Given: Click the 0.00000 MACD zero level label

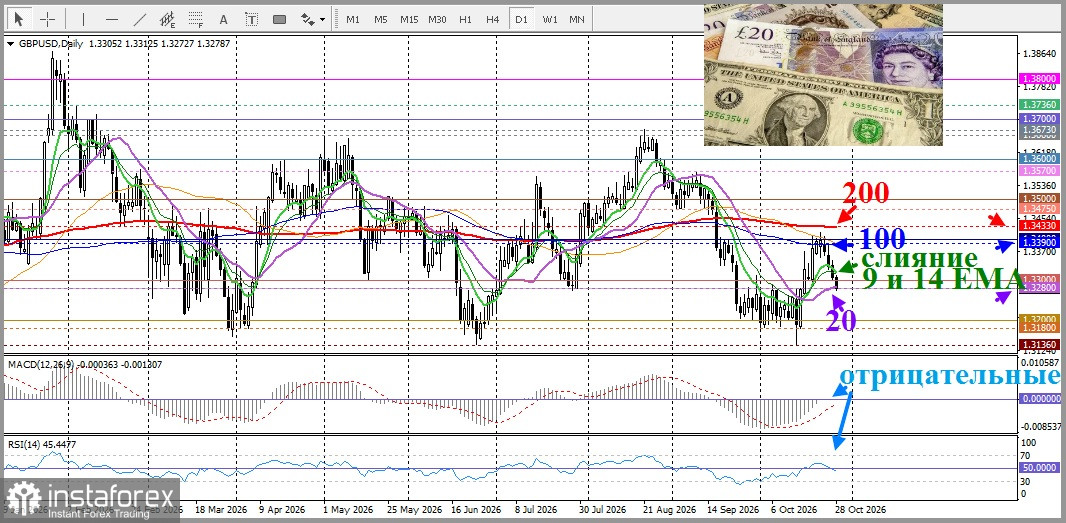Looking at the screenshot, I should [1039, 399].
